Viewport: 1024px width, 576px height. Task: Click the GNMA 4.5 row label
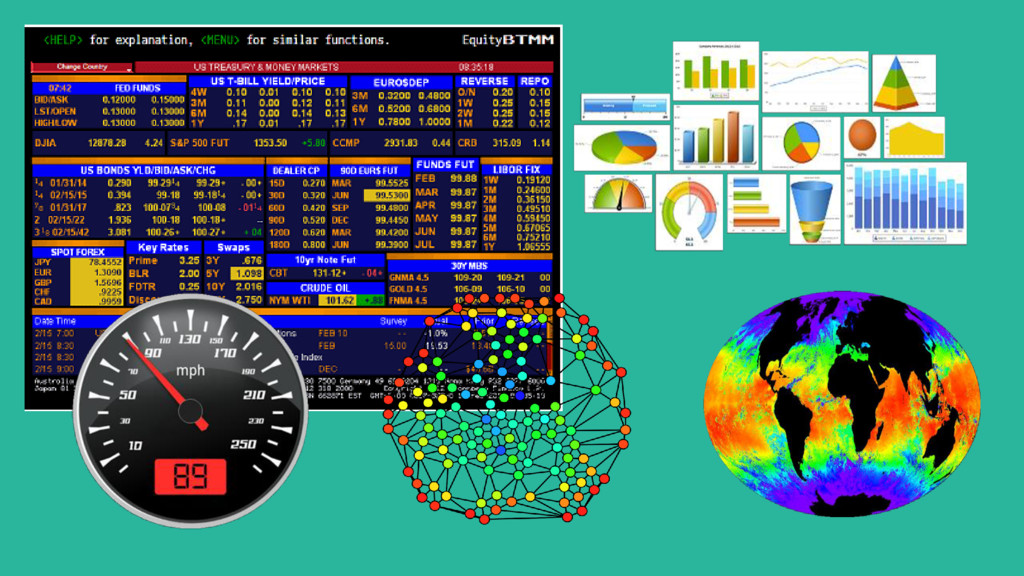[408, 278]
